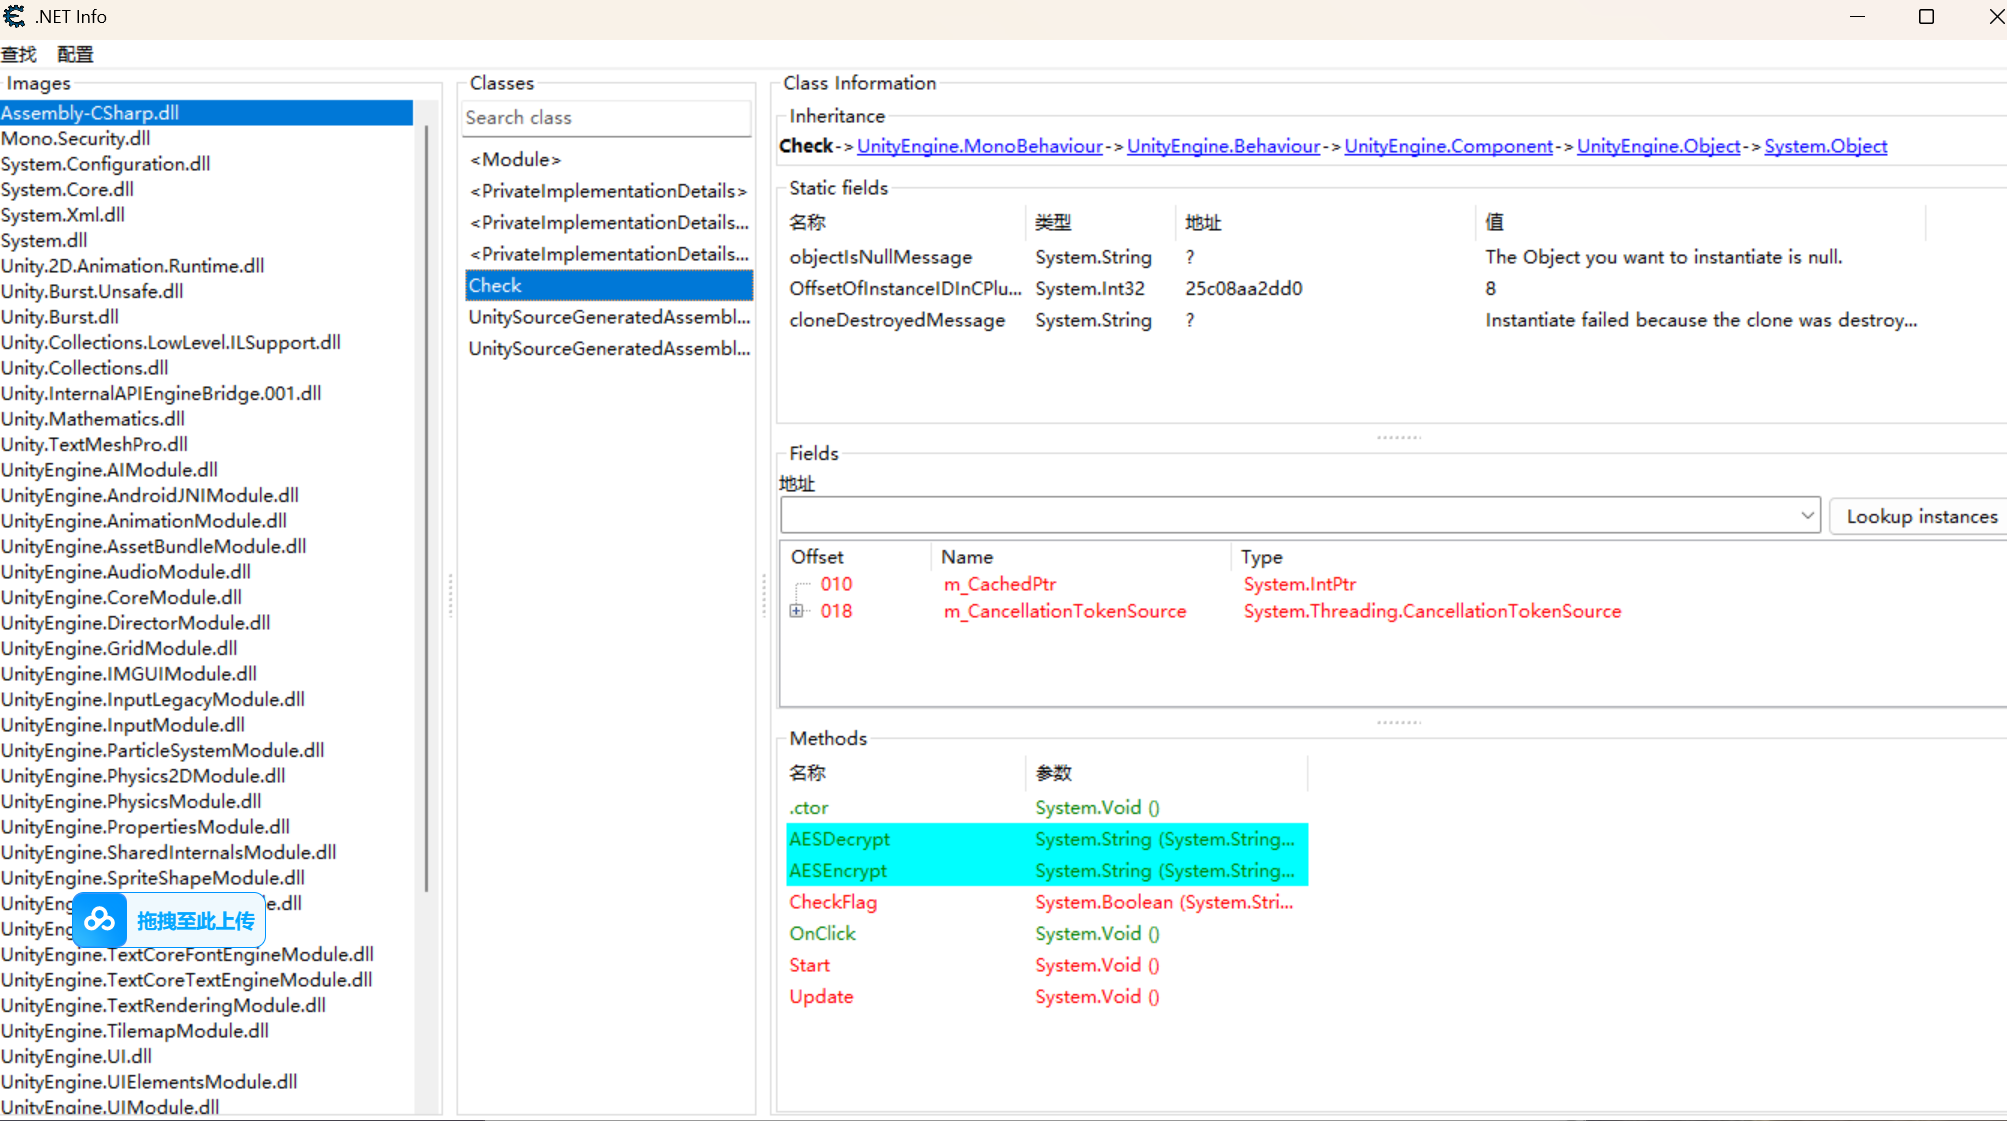2007x1121 pixels.
Task: Click the Search class input field
Action: (x=606, y=118)
